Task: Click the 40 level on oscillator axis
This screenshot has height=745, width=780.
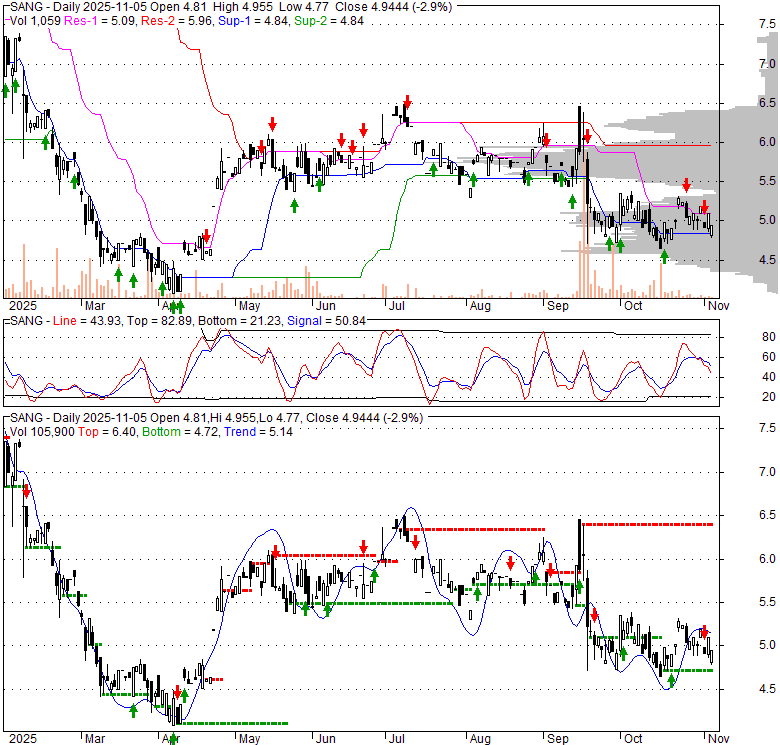Action: click(769, 377)
